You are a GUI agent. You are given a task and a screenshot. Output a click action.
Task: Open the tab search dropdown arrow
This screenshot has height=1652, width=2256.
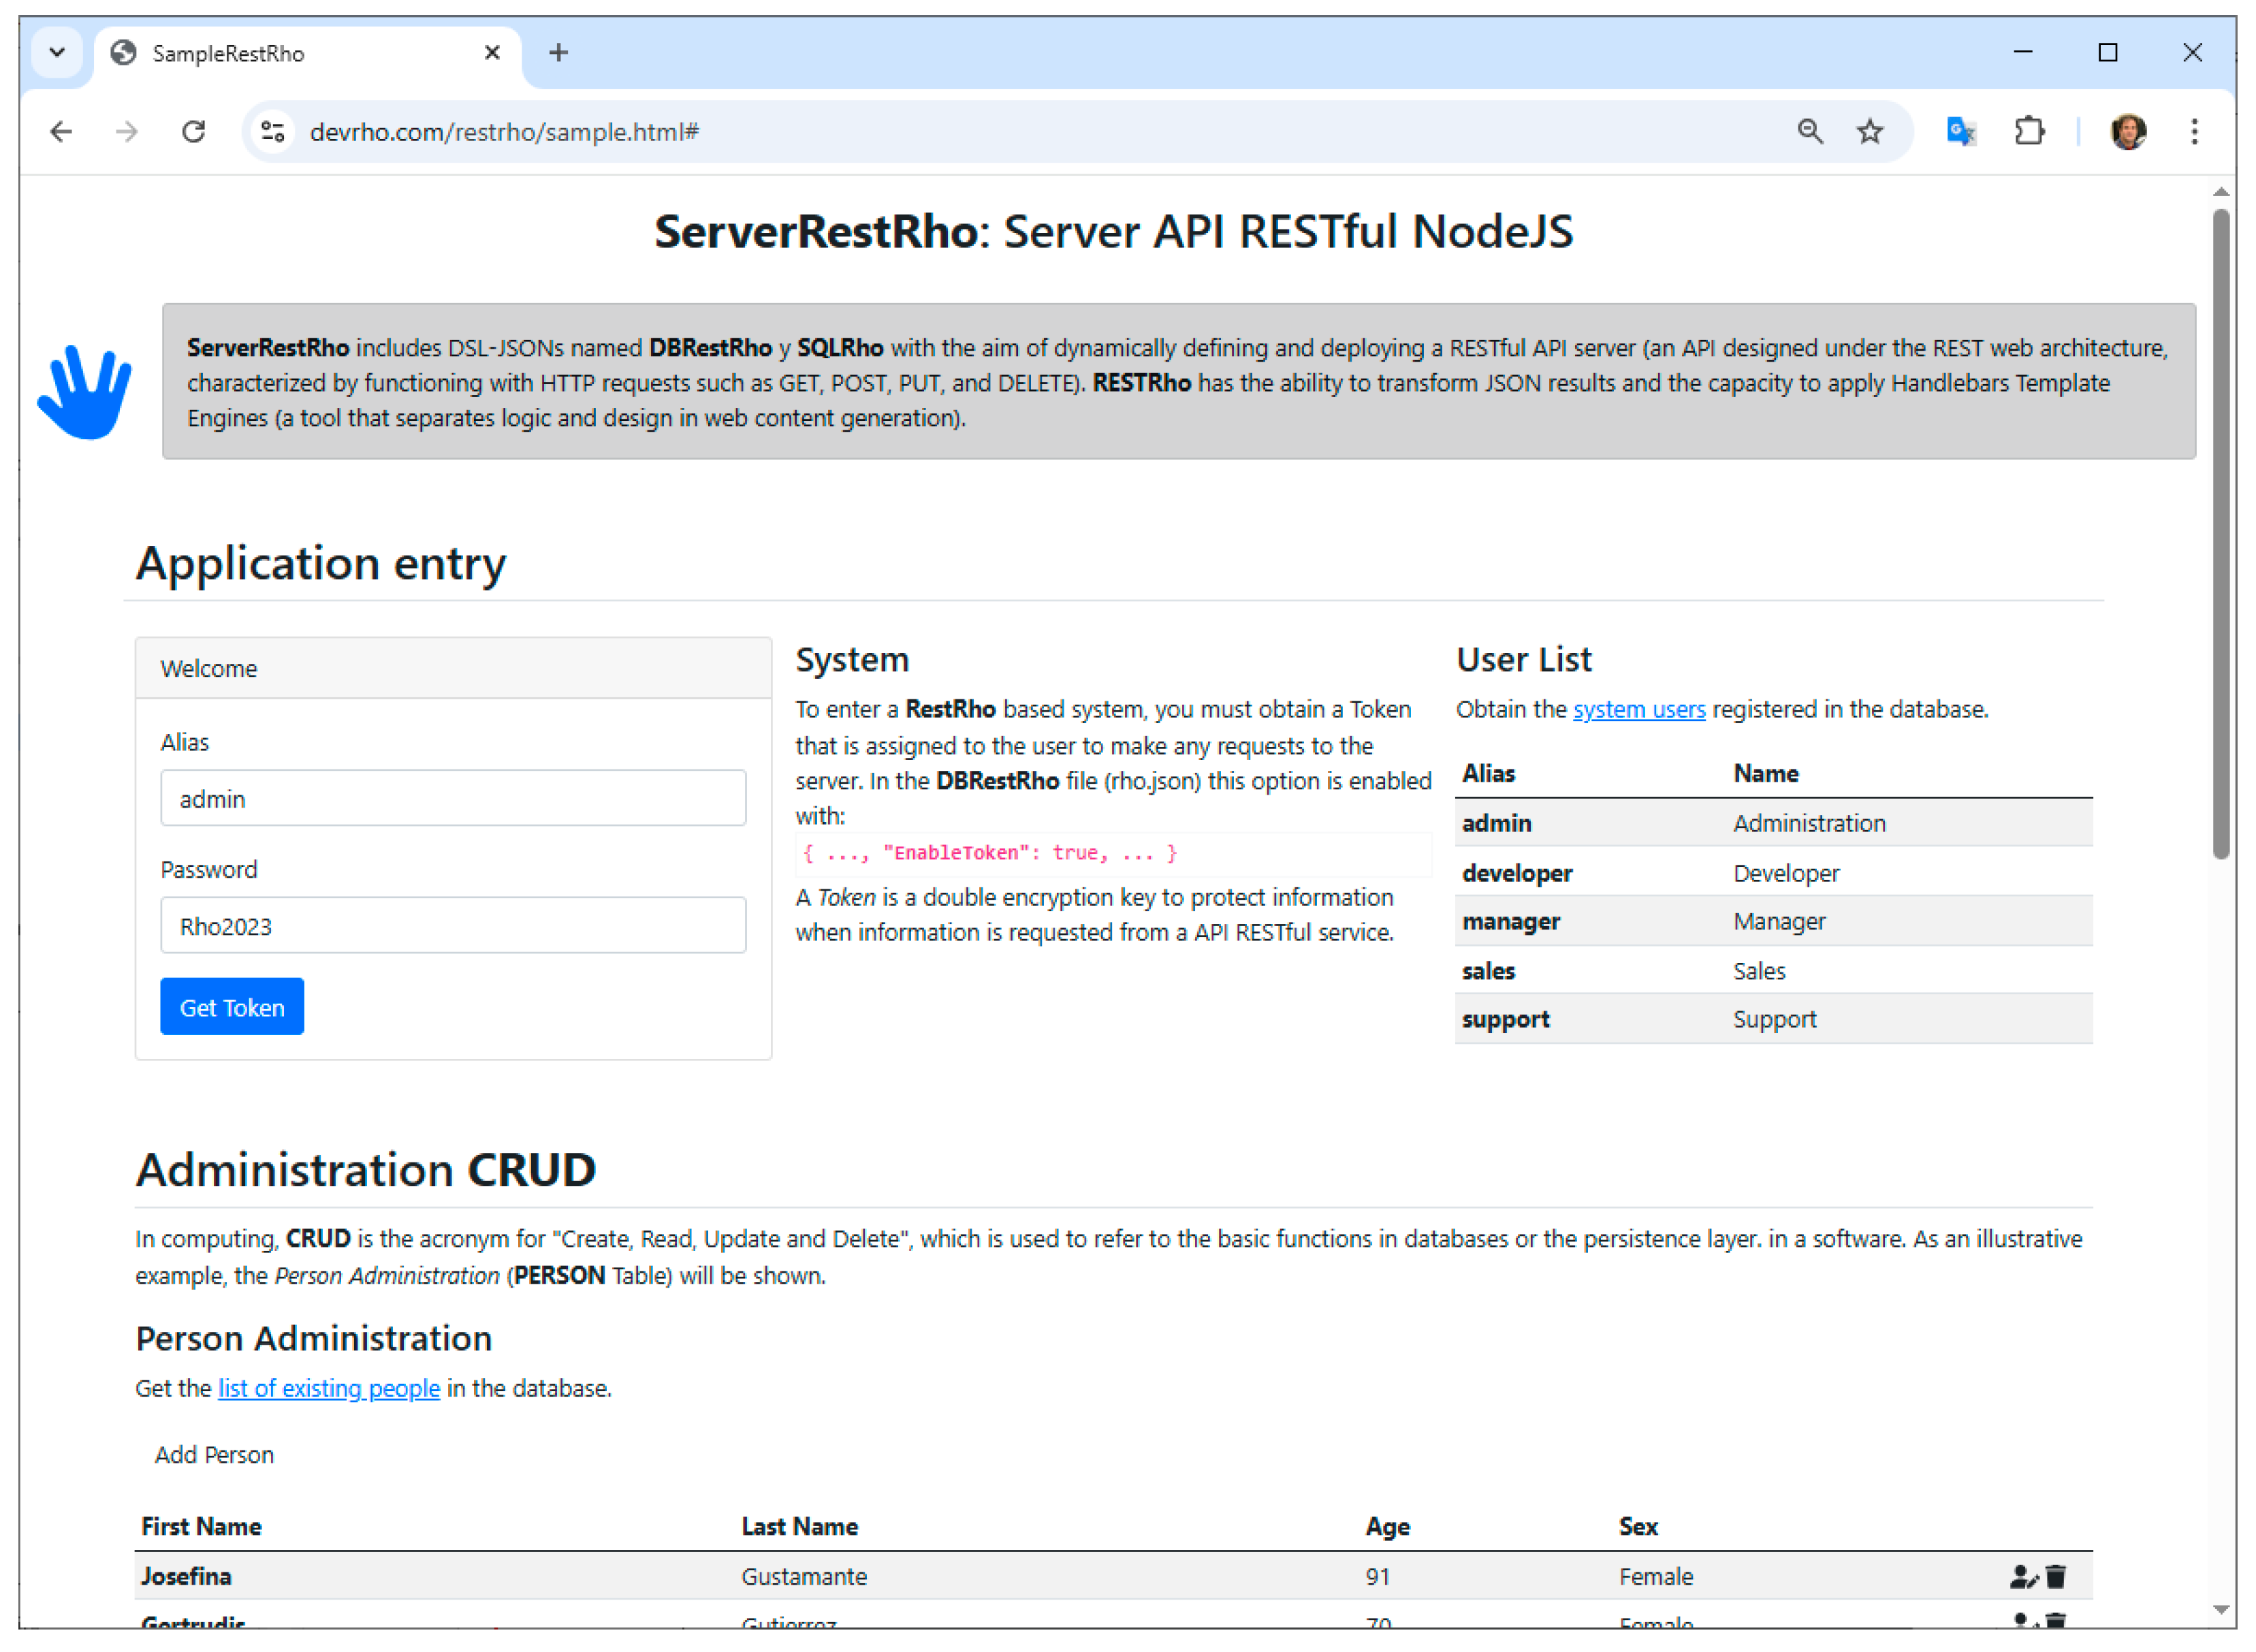click(57, 52)
